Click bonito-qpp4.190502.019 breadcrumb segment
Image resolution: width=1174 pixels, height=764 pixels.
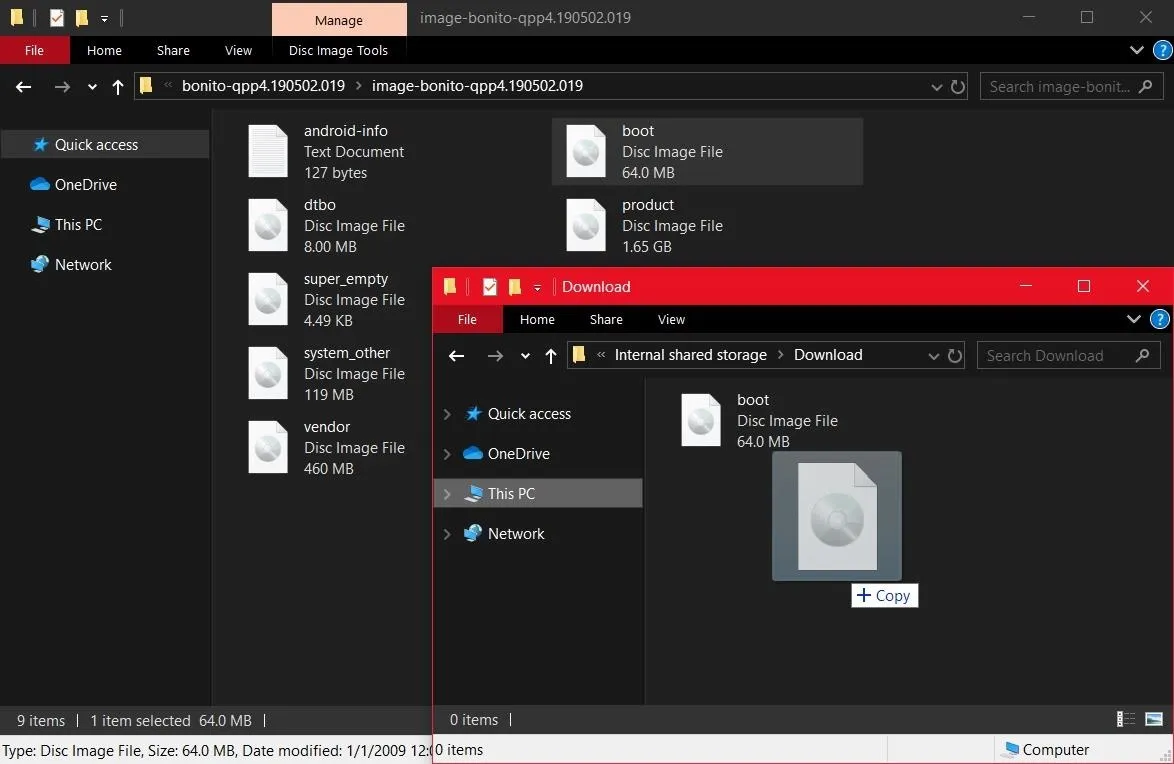click(264, 85)
